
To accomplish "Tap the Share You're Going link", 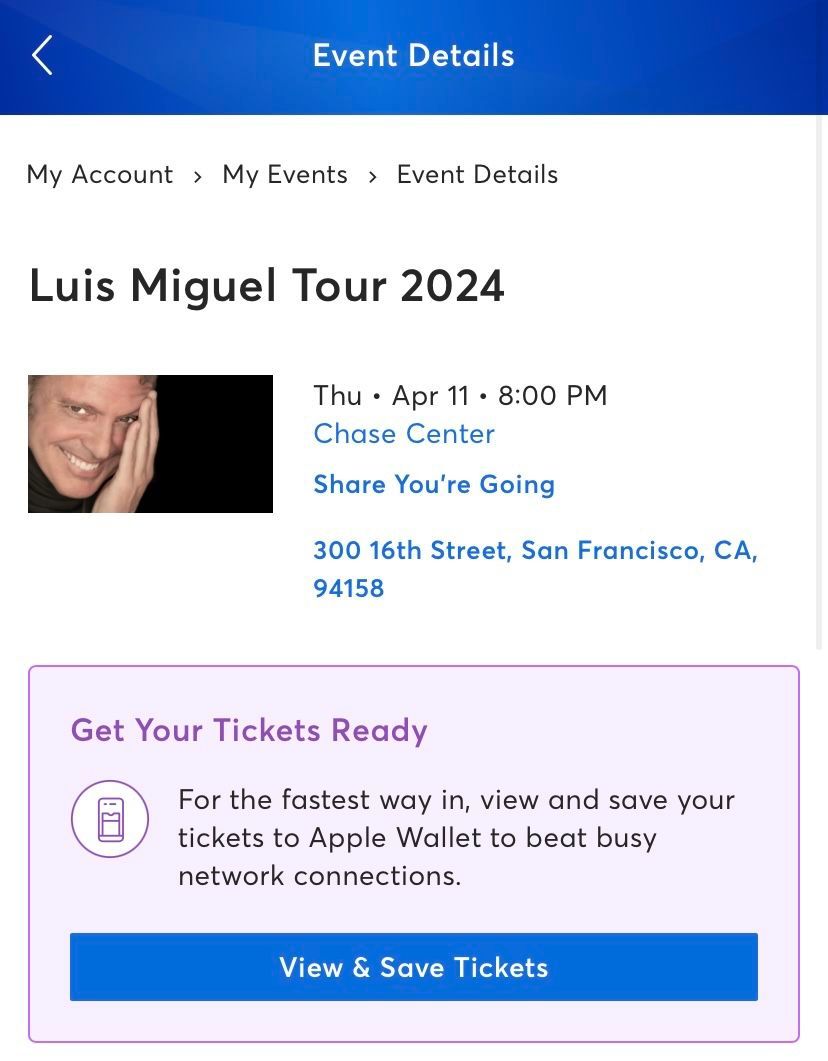I will pos(434,485).
